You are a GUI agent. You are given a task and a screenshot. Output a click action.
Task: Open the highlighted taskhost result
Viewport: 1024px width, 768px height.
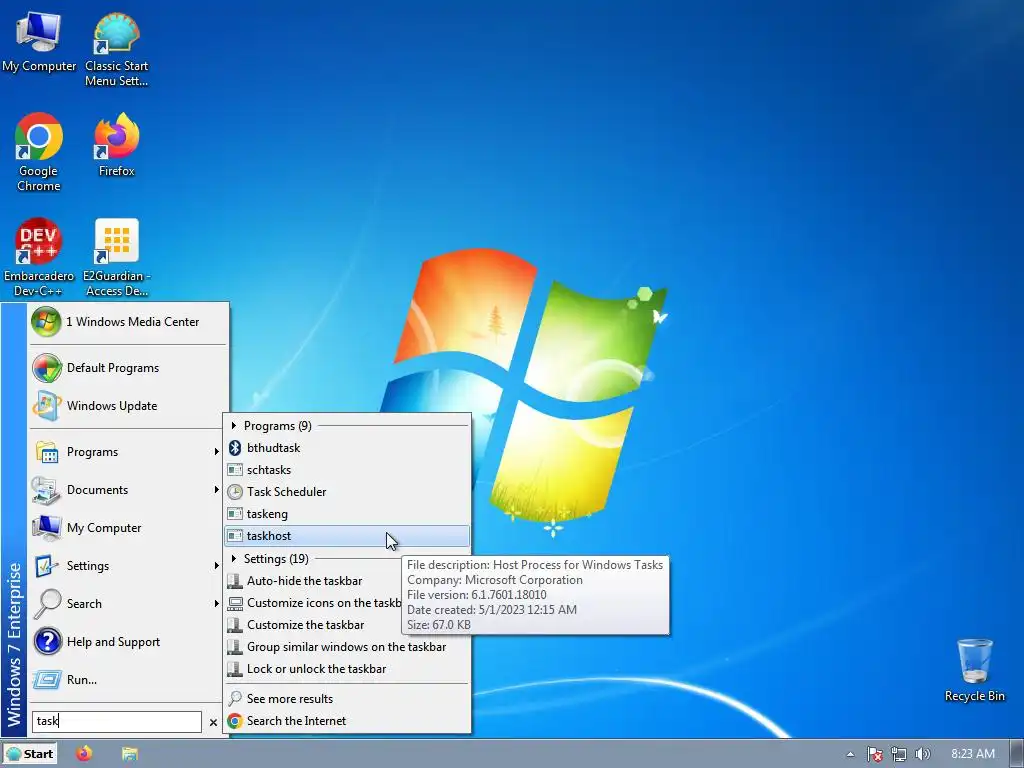347,536
